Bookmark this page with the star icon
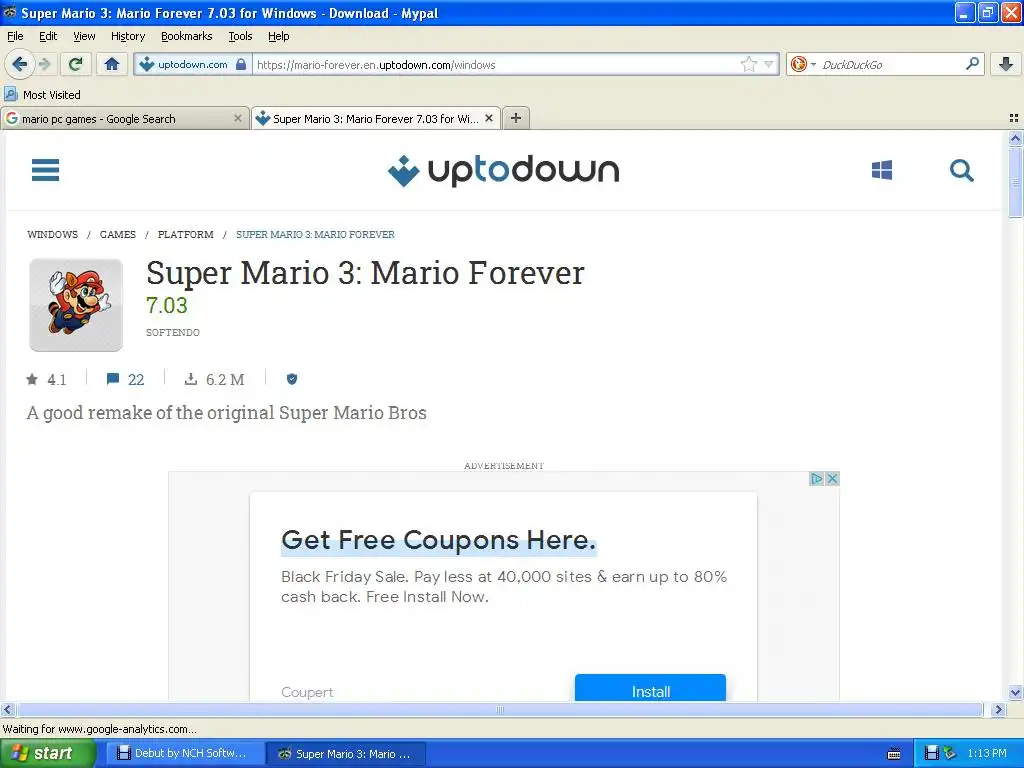 [748, 64]
